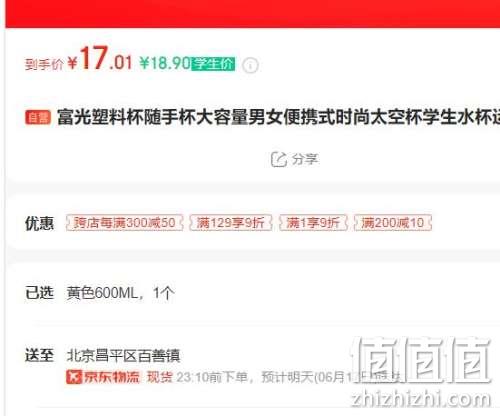
Task: Open the 跨店每满300减50 coupon
Action: click(x=125, y=222)
